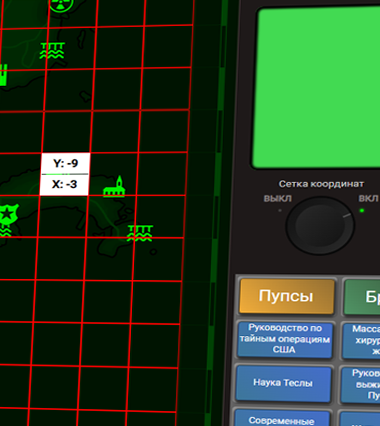This screenshot has width=380, height=426.
Task: Click the green display screen
Action: coord(317,87)
